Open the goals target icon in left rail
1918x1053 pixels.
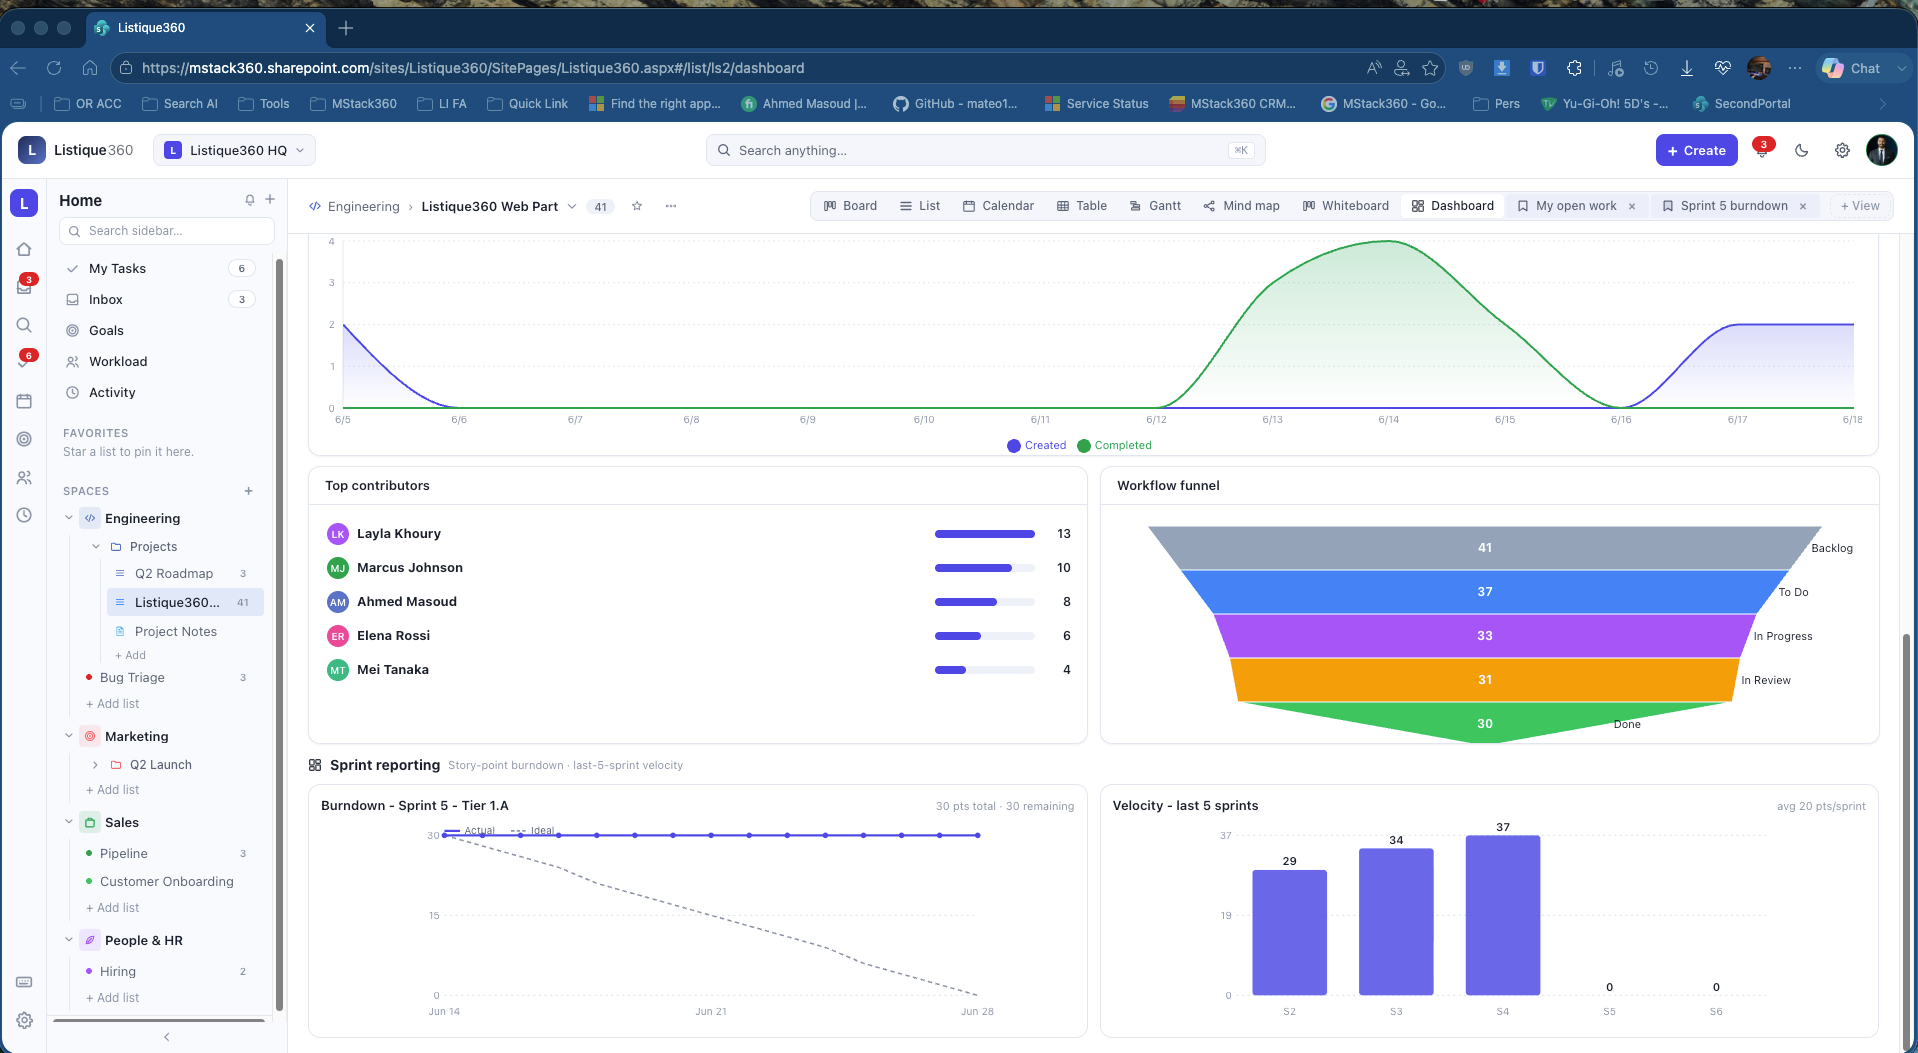pos(24,439)
